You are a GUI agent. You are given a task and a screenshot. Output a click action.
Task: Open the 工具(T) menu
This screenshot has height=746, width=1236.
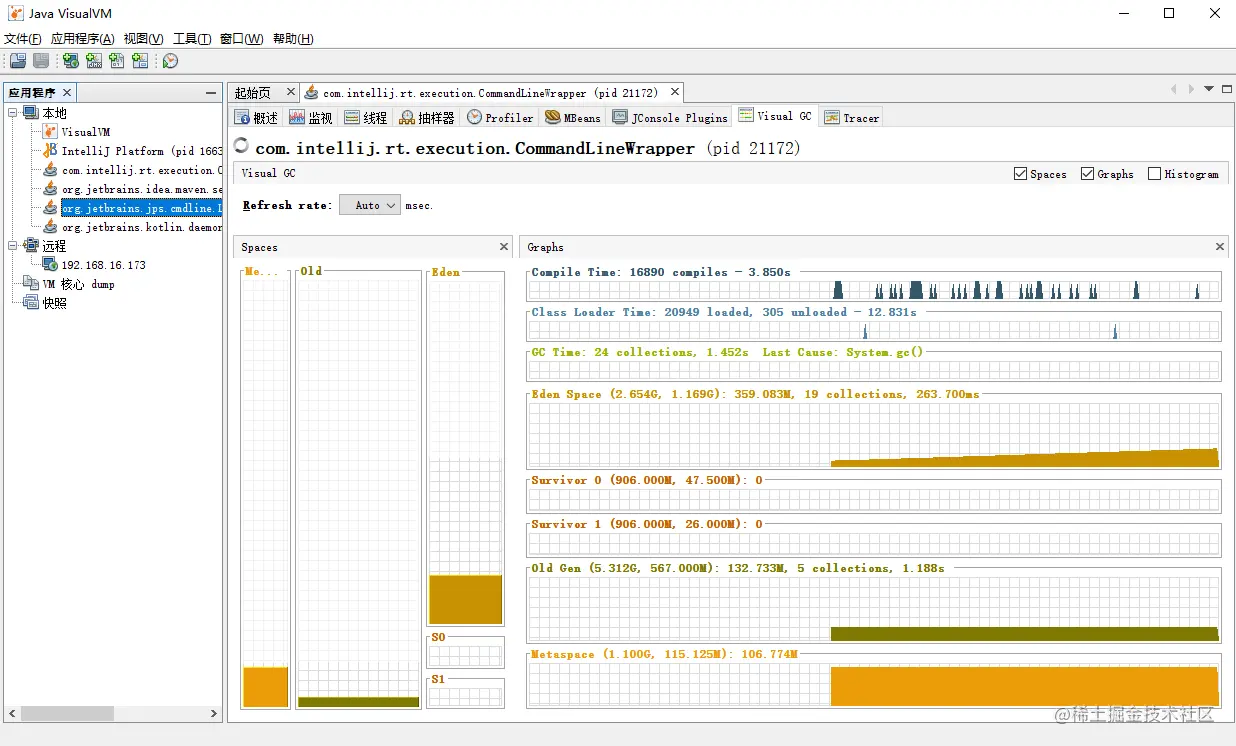[192, 39]
